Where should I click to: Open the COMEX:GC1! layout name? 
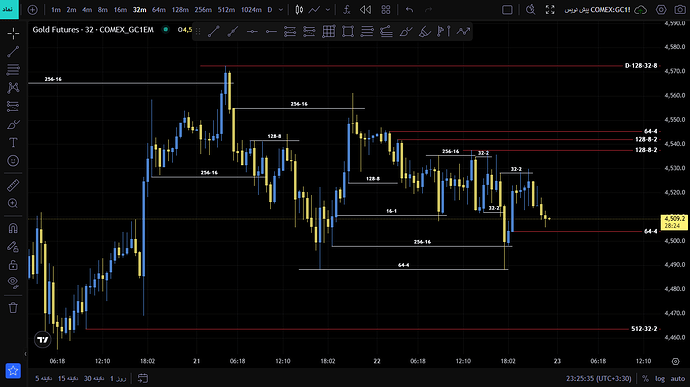coord(597,10)
